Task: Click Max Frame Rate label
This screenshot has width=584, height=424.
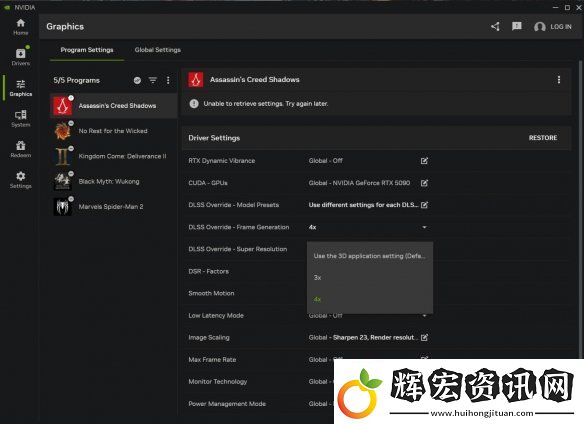Action: coord(212,360)
